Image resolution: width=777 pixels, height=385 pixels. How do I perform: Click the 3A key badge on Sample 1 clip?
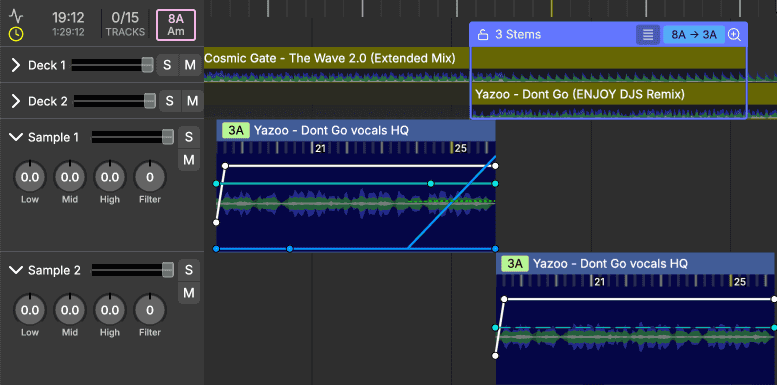pos(236,131)
